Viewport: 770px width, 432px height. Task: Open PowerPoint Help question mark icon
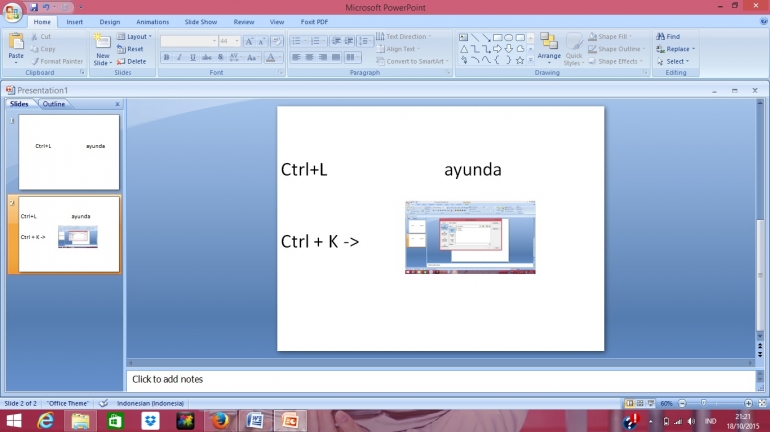pyautogui.click(x=764, y=22)
